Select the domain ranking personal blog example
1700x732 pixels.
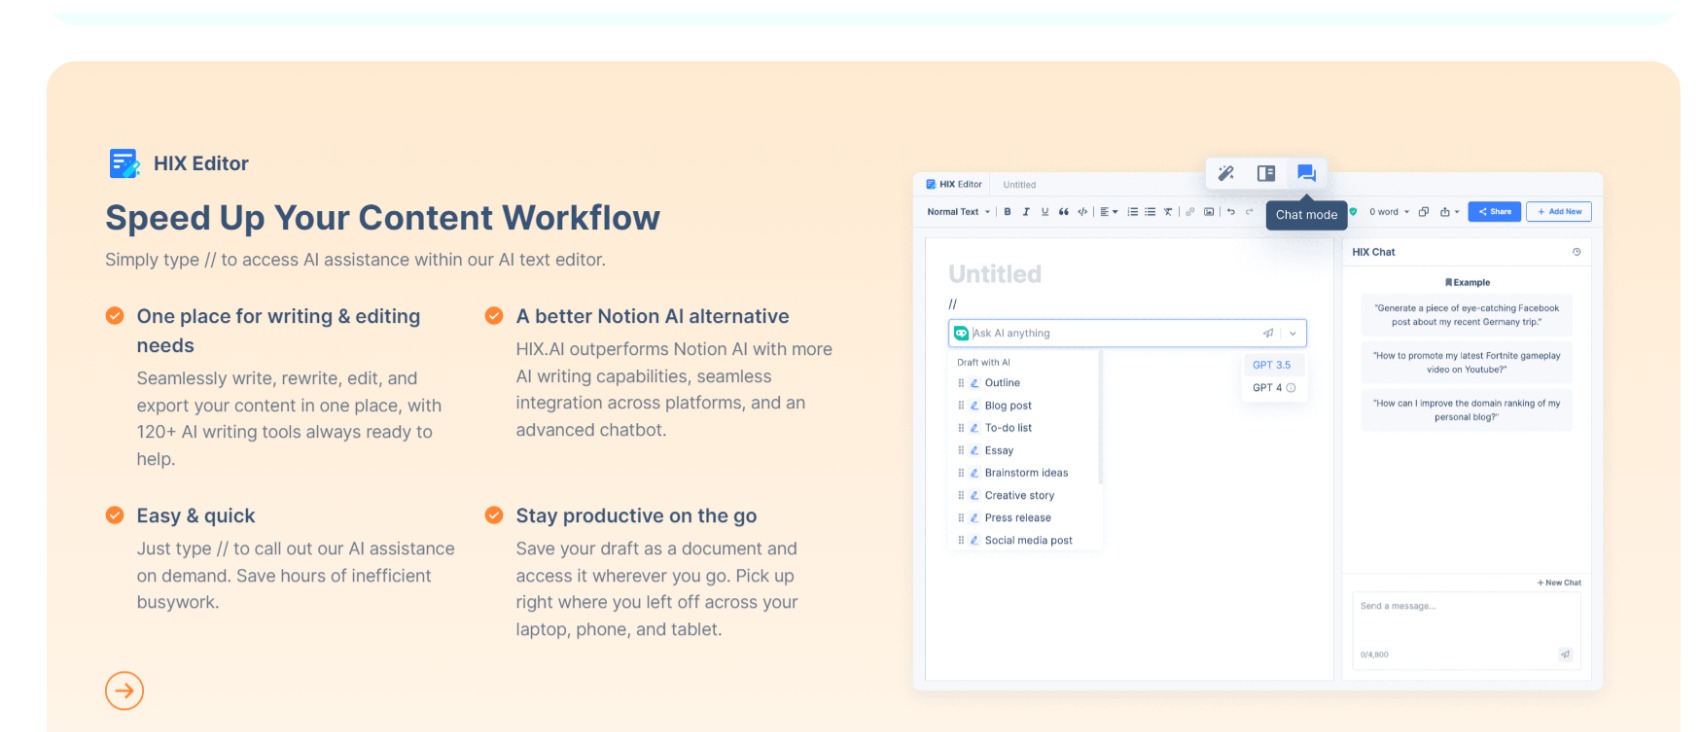[x=1466, y=410]
